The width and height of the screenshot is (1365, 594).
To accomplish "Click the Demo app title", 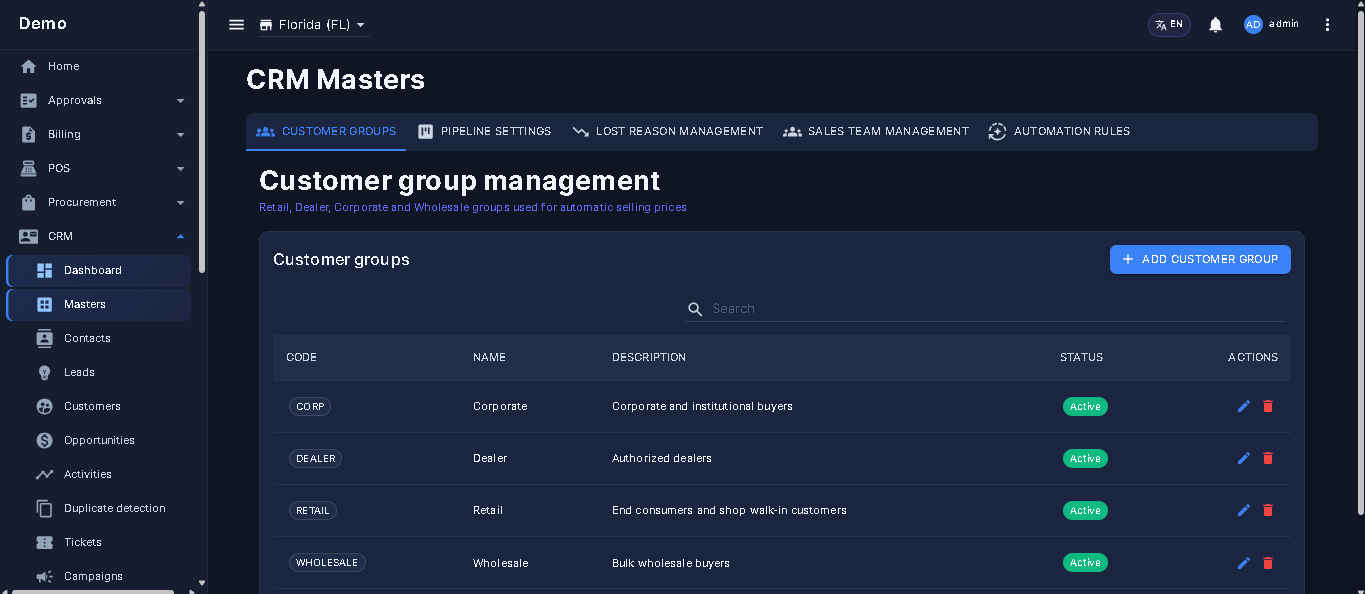I will pyautogui.click(x=43, y=24).
